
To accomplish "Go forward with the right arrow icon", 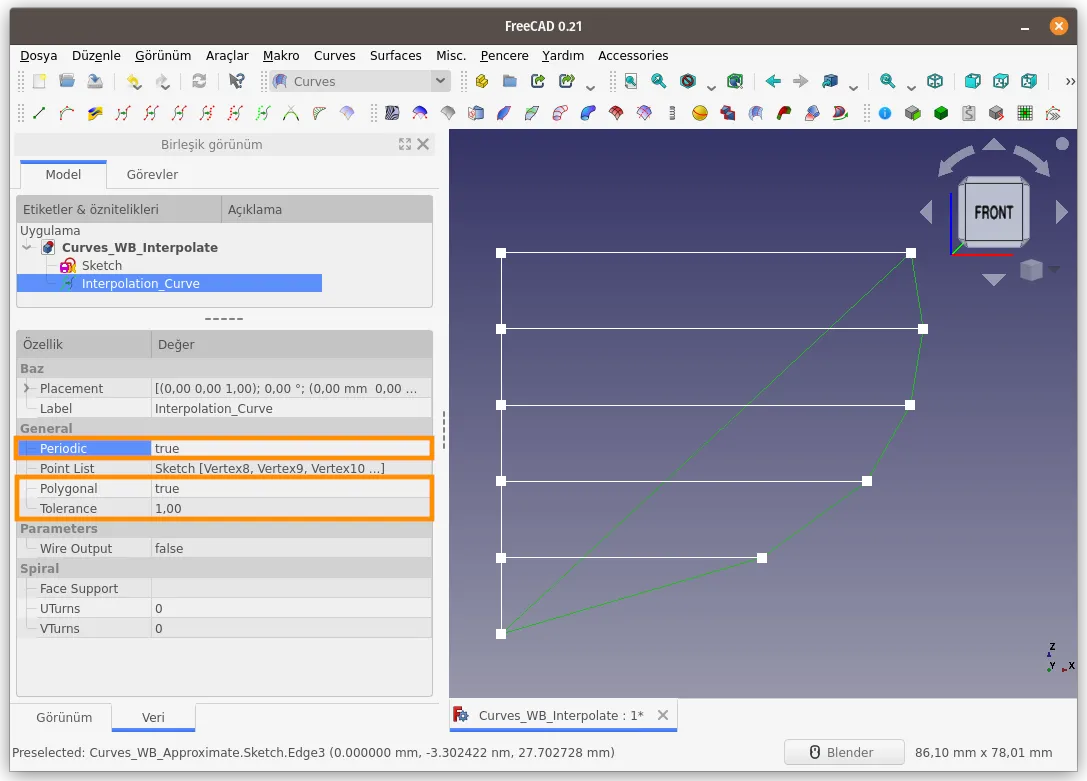I will point(801,81).
